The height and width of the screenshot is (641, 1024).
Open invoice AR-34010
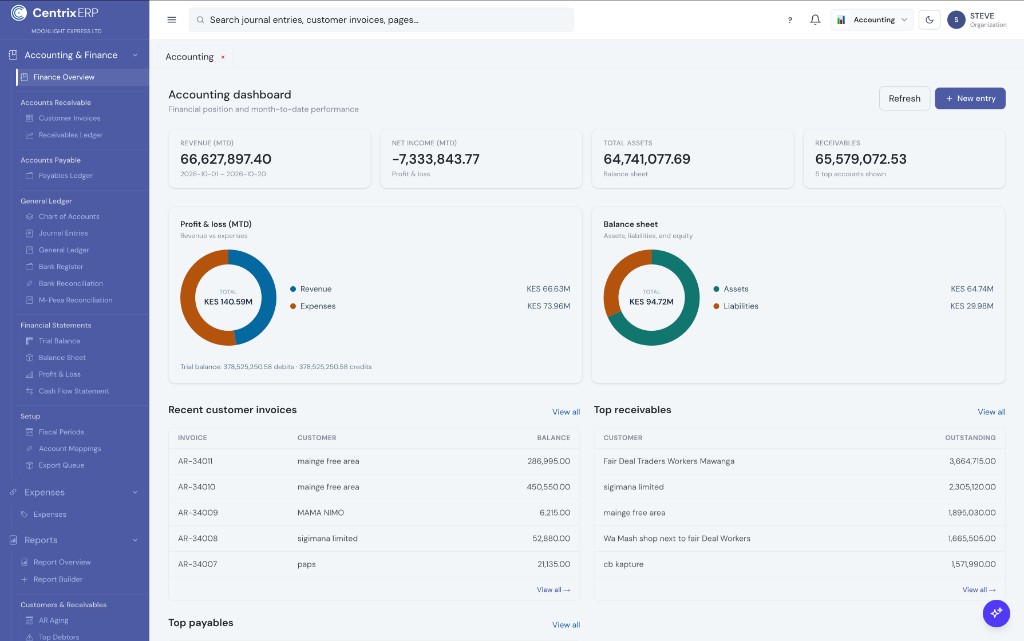tap(196, 487)
